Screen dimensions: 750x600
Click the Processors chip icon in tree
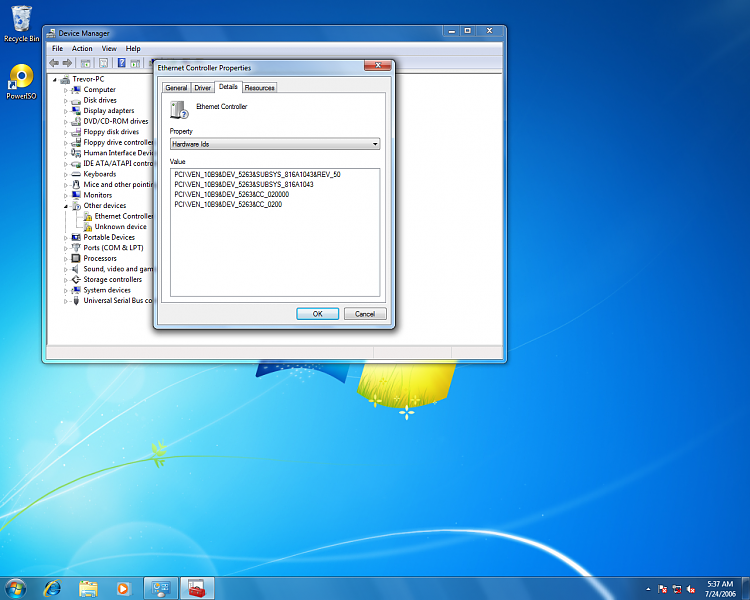(76, 258)
